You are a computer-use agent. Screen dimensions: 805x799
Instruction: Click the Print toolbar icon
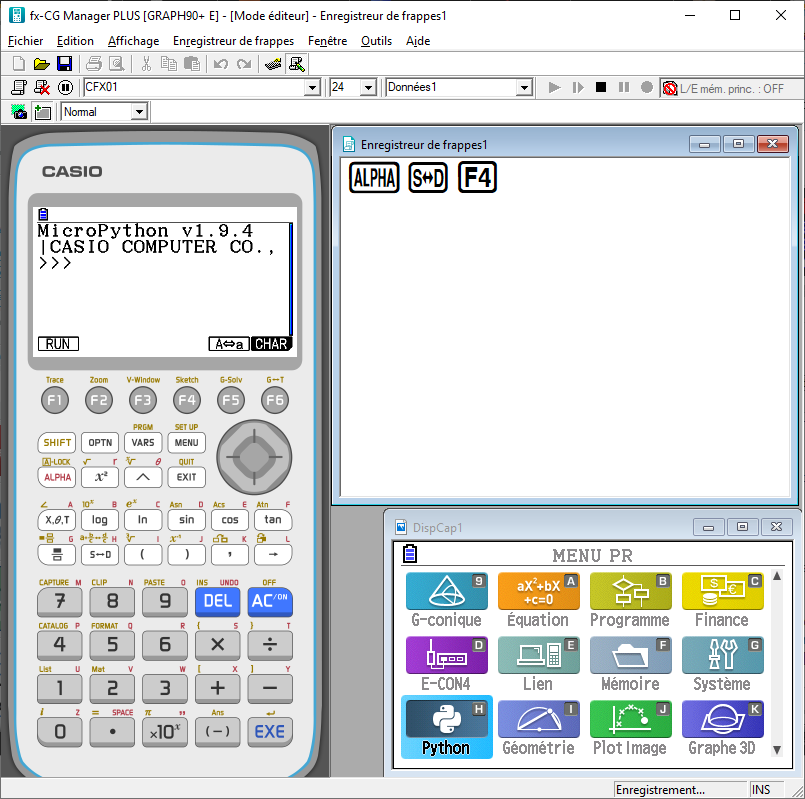94,64
